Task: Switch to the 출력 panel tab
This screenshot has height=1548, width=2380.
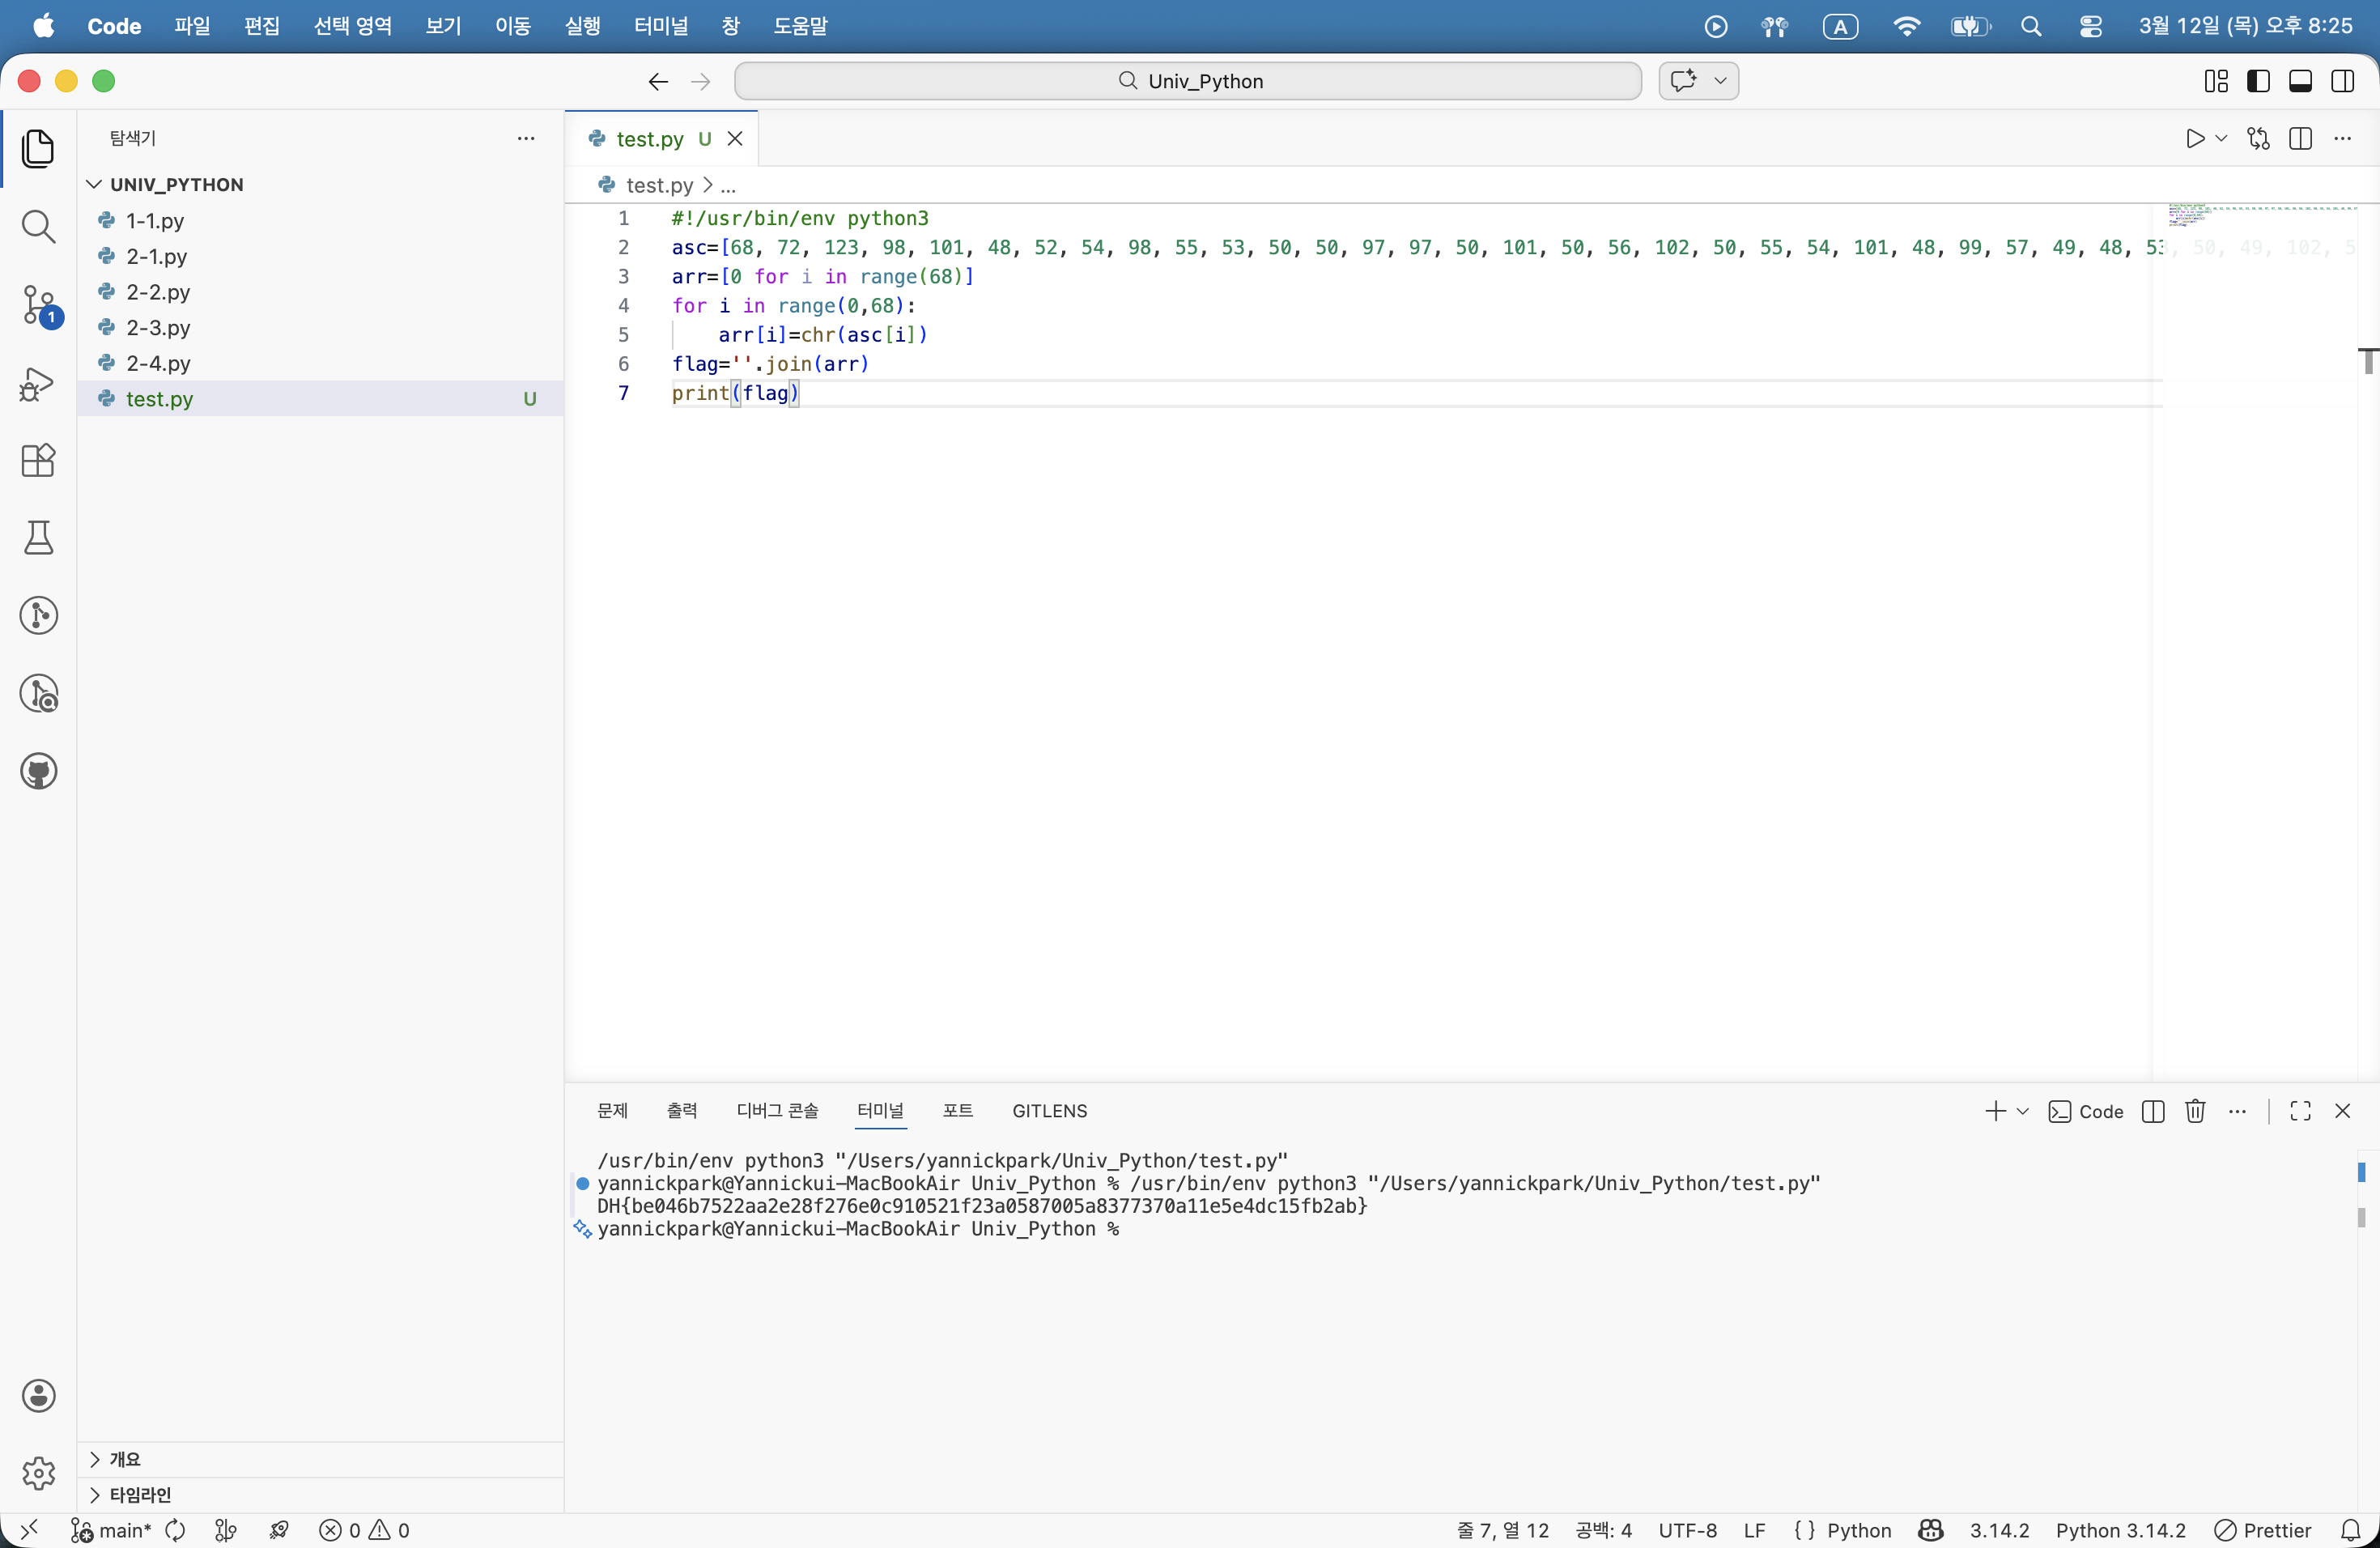Action: coord(682,1111)
